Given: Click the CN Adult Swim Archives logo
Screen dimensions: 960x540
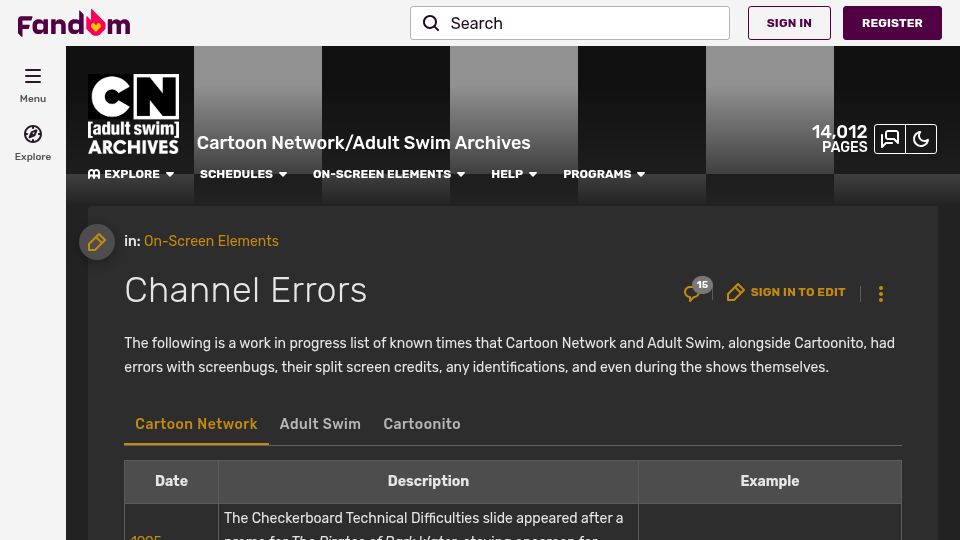Looking at the screenshot, I should [133, 114].
